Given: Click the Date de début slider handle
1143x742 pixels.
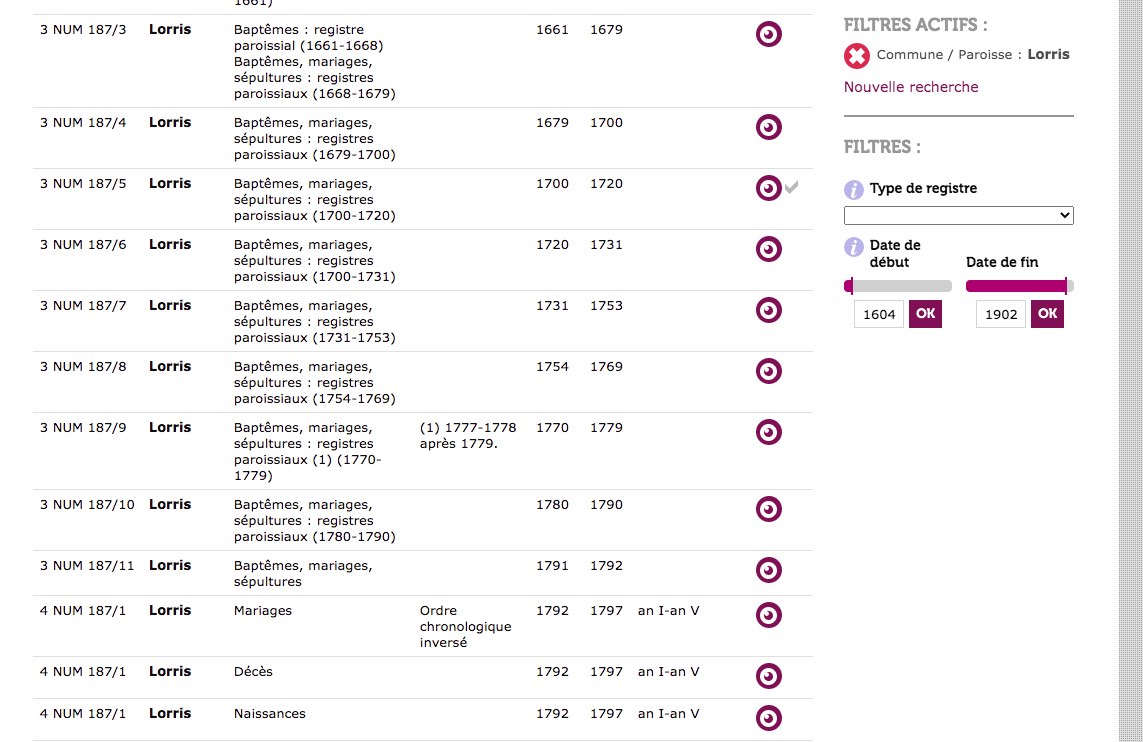Looking at the screenshot, I should coord(850,286).
